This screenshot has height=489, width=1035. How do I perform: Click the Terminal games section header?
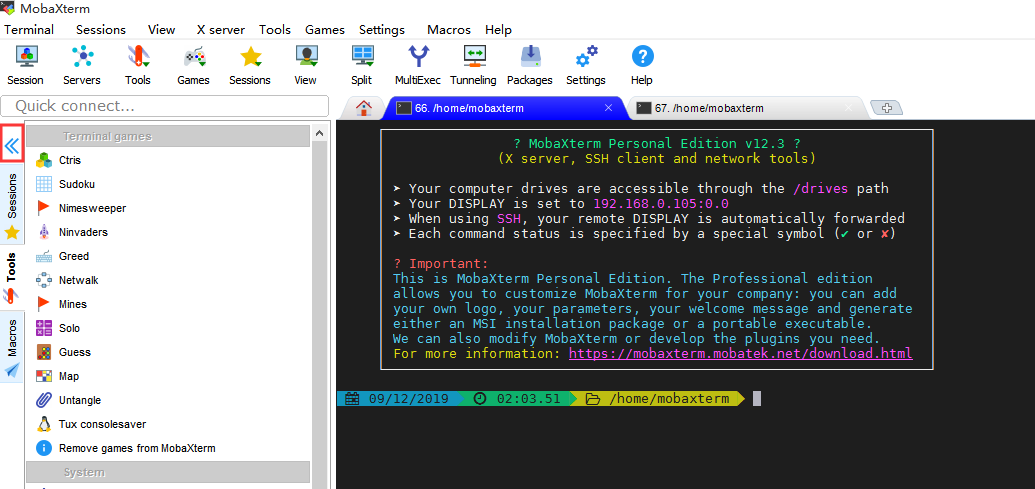pos(168,136)
